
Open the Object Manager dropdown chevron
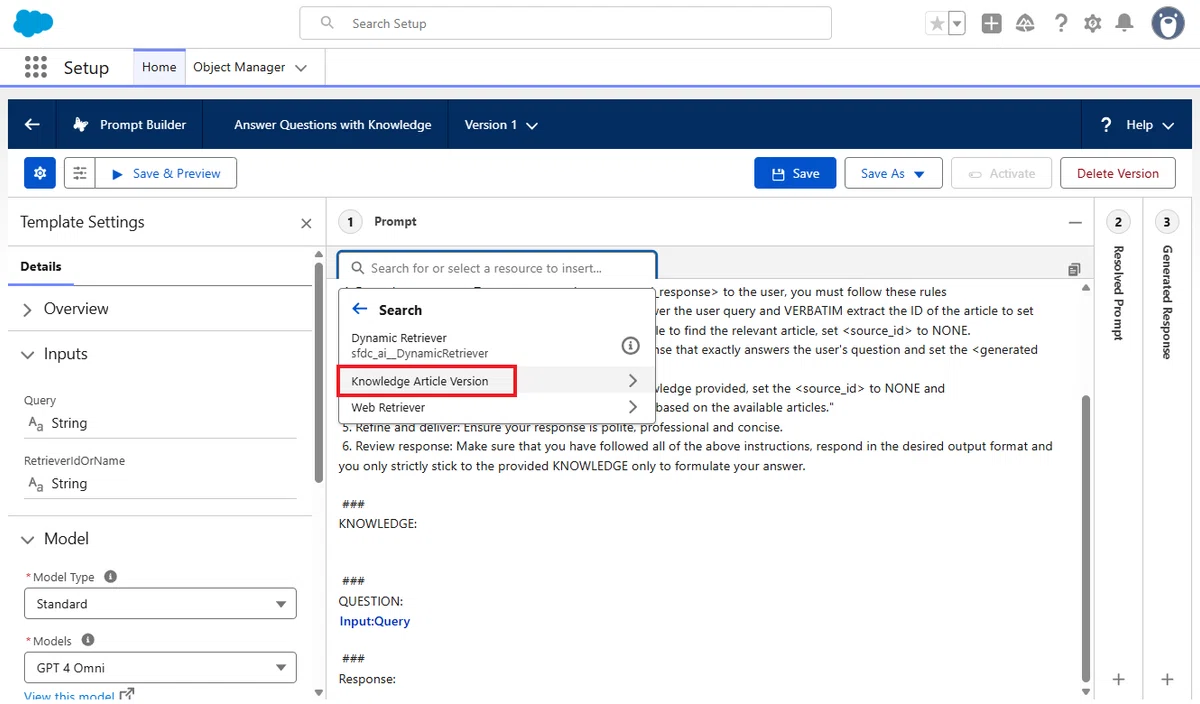[302, 68]
